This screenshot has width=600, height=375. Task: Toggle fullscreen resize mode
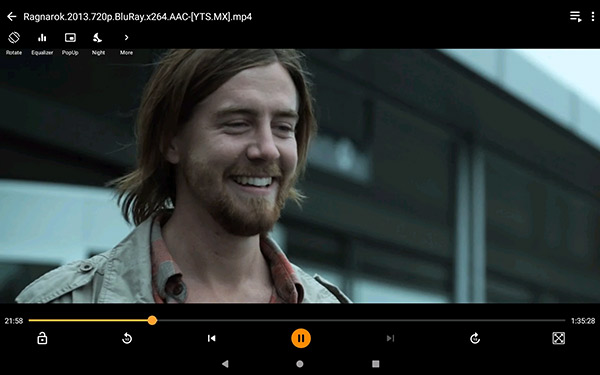(x=559, y=338)
